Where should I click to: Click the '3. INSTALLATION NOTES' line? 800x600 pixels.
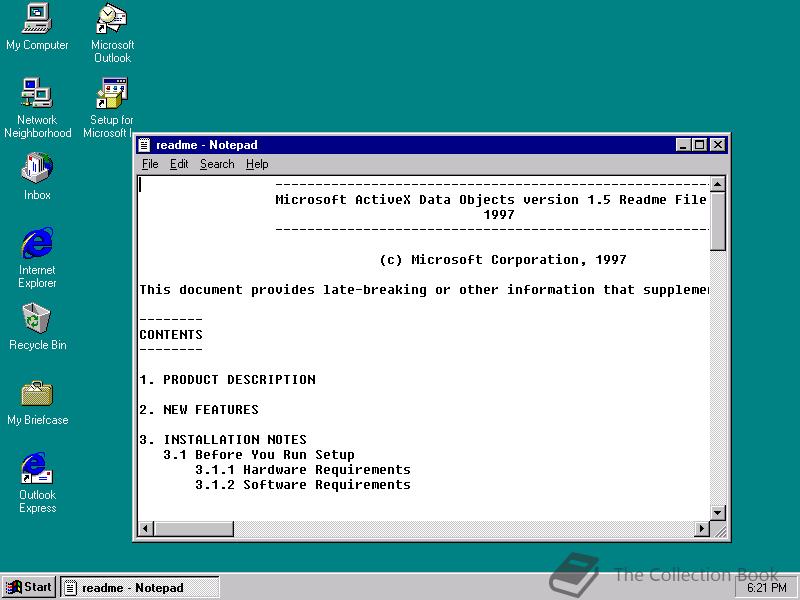point(223,440)
